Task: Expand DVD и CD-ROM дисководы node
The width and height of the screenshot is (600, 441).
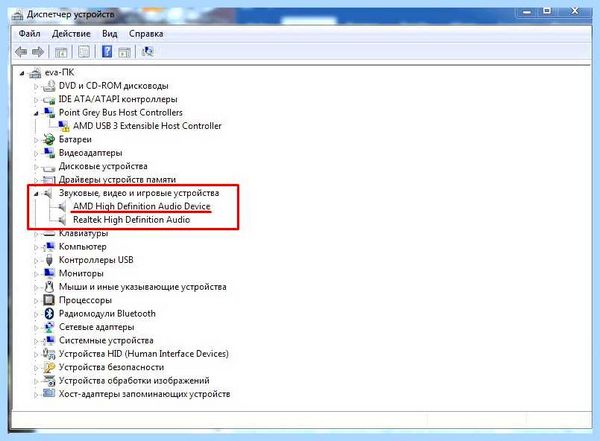Action: [x=36, y=87]
